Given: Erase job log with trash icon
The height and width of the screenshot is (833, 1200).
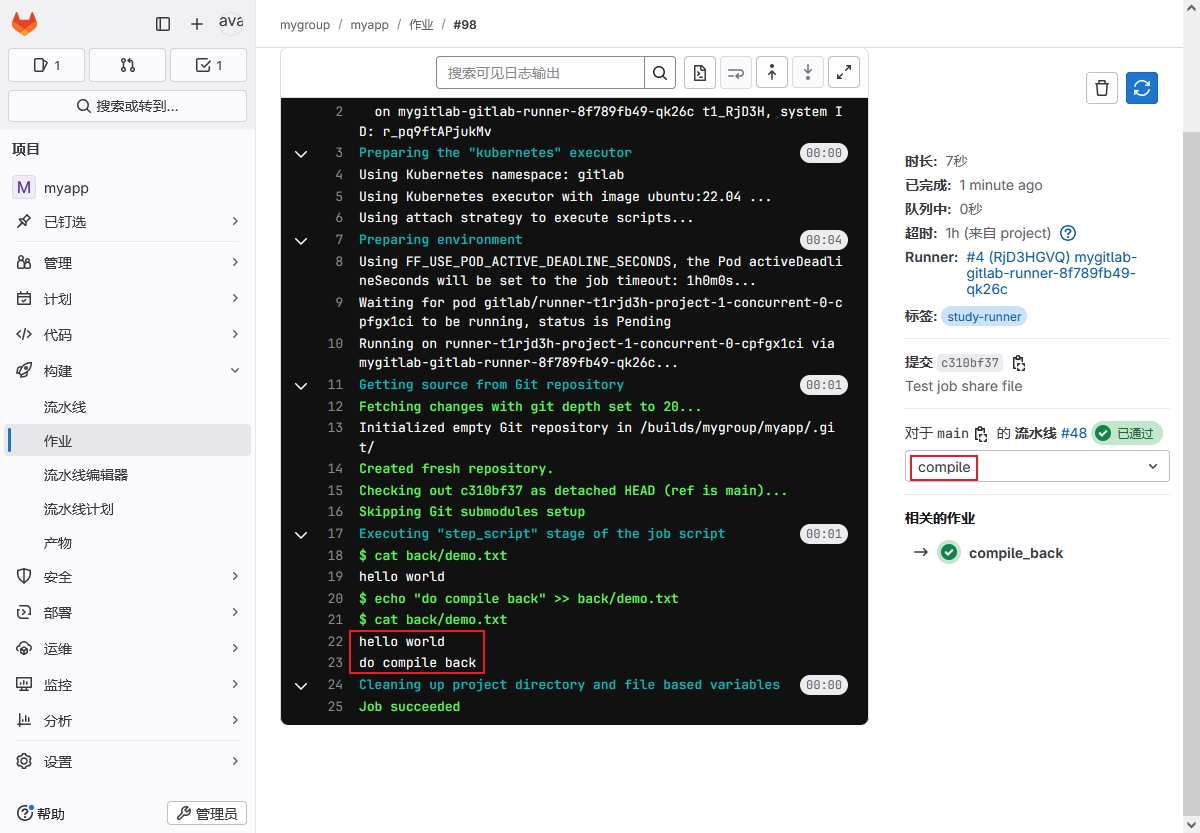Looking at the screenshot, I should [x=1101, y=88].
